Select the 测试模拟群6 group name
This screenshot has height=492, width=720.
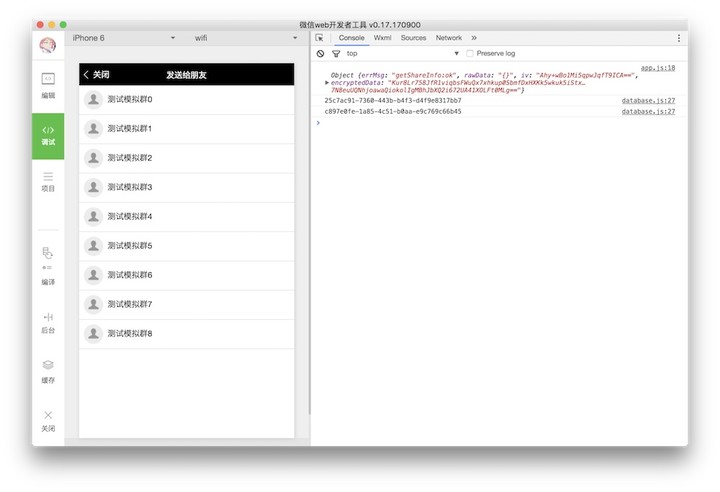(x=130, y=275)
